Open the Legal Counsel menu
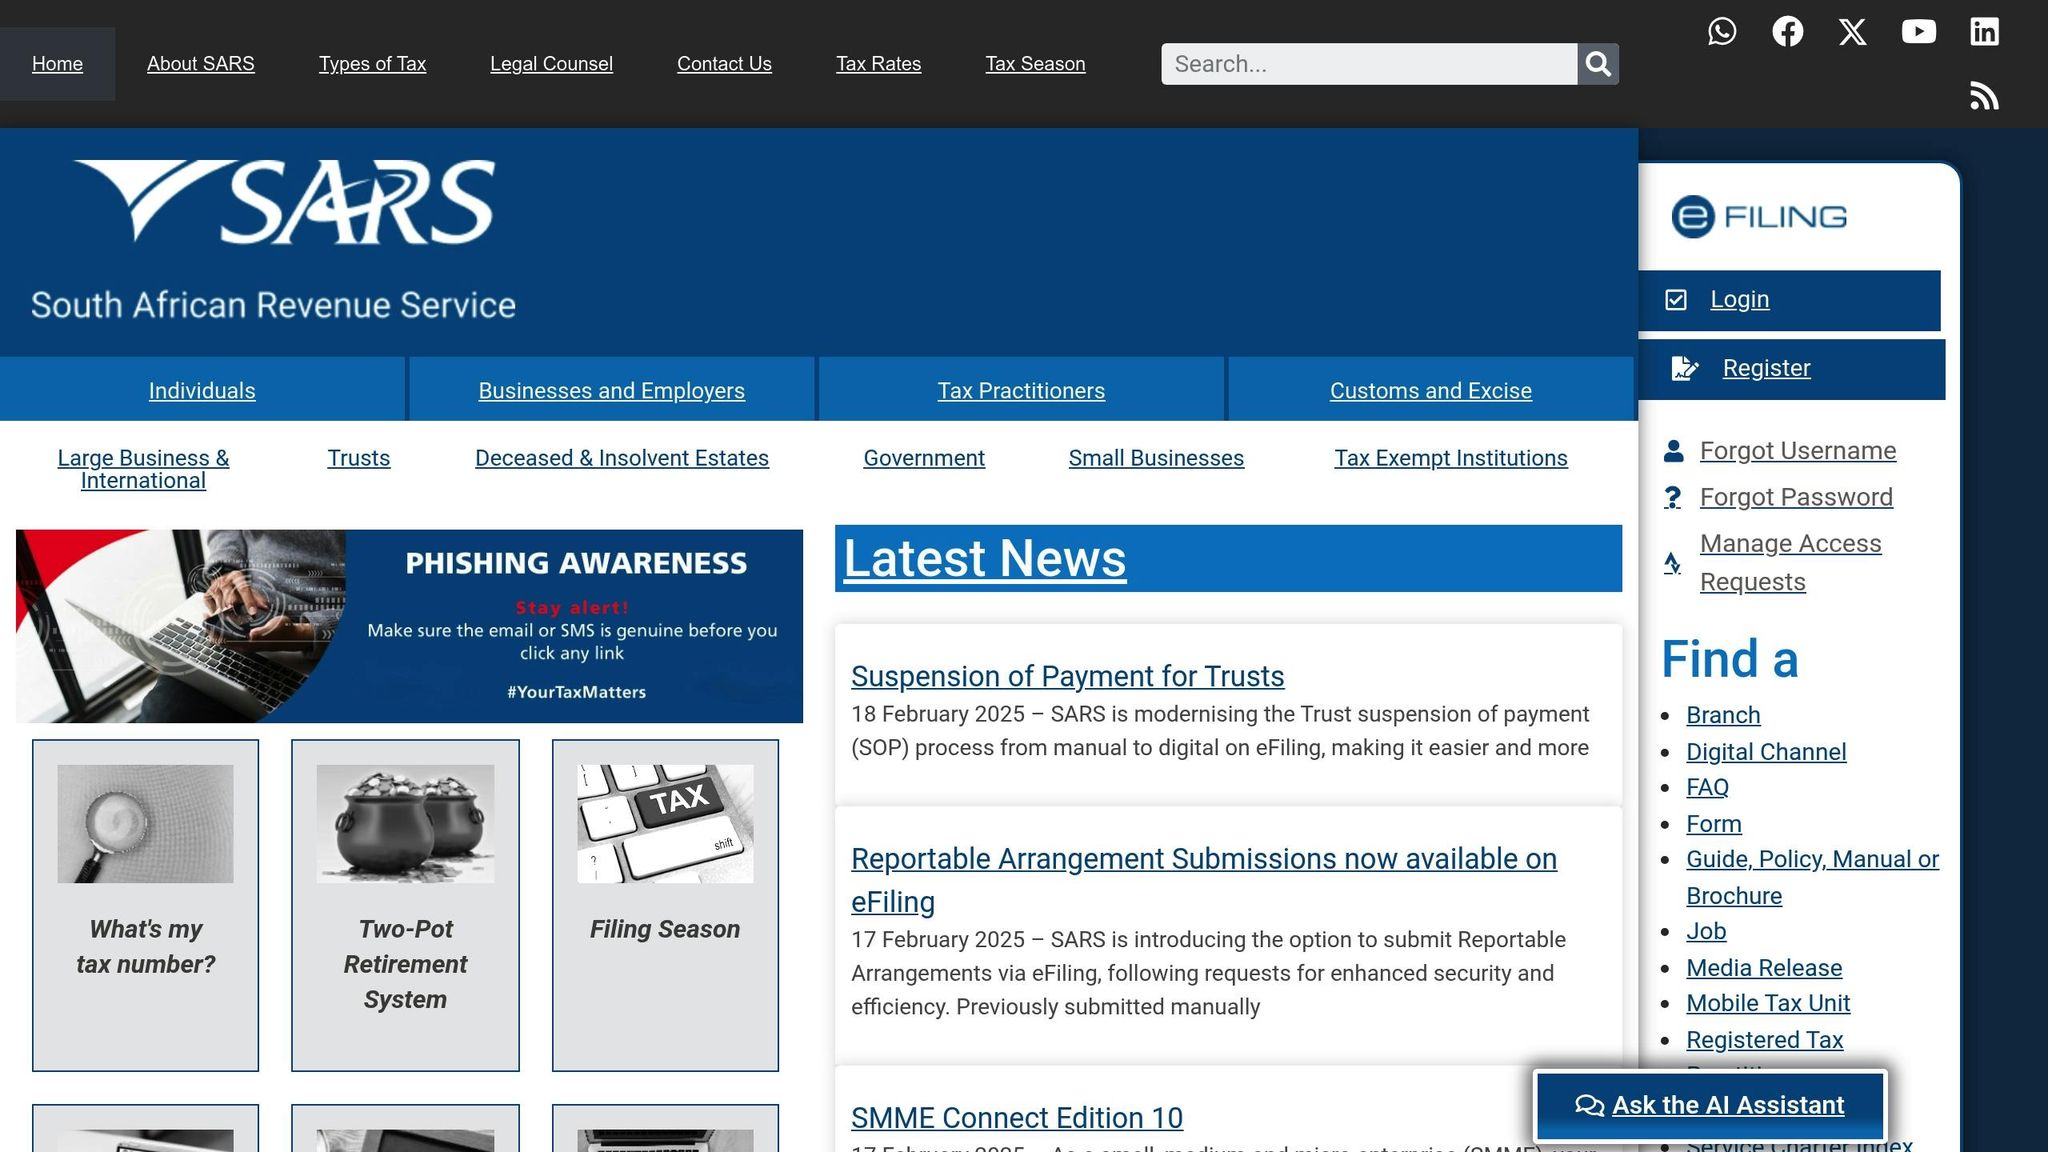Image resolution: width=2048 pixels, height=1152 pixels. coord(551,64)
